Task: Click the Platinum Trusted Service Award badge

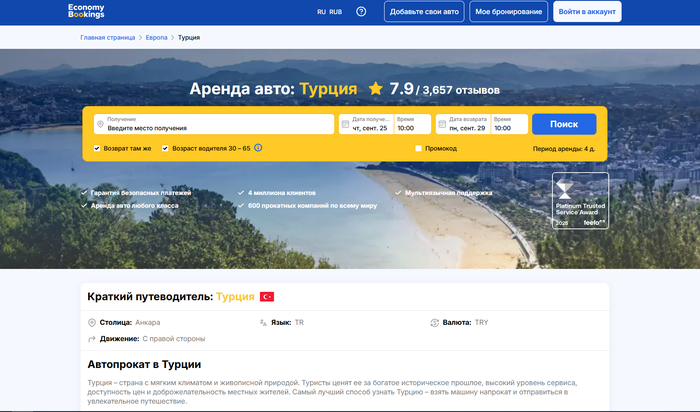Action: click(x=580, y=200)
